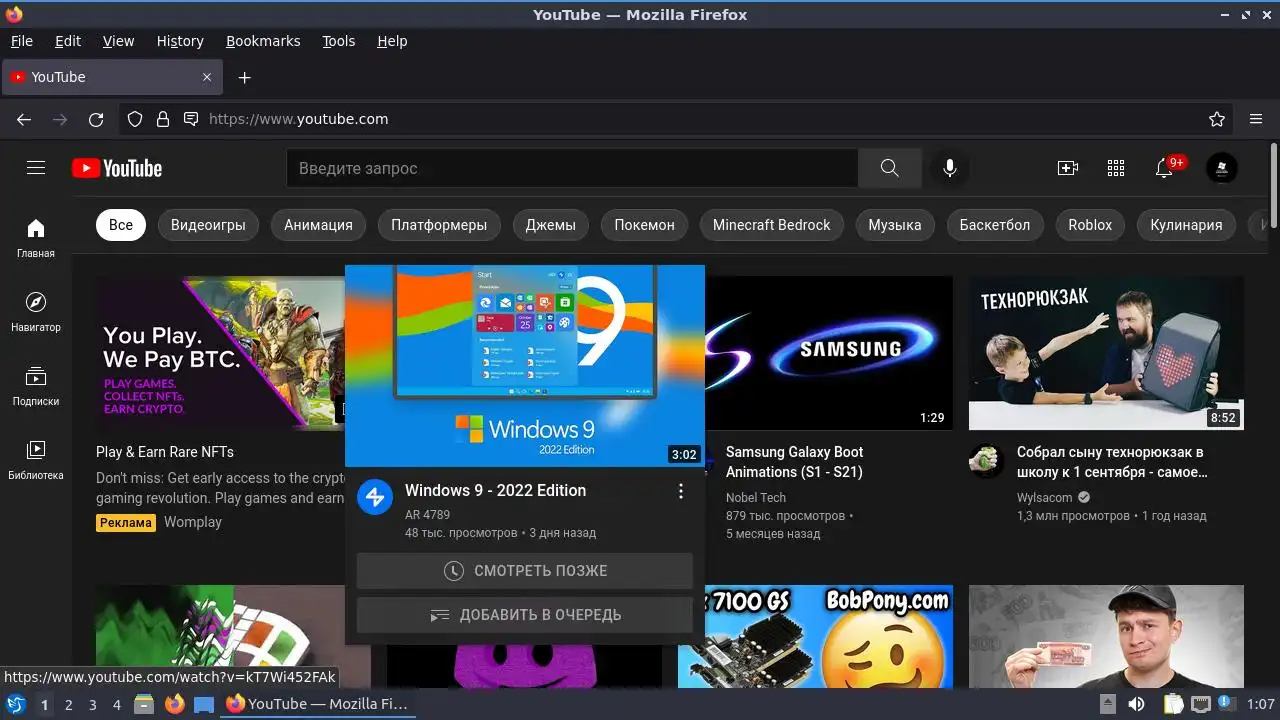Show site security lock info
1280x720 pixels.
pos(163,119)
